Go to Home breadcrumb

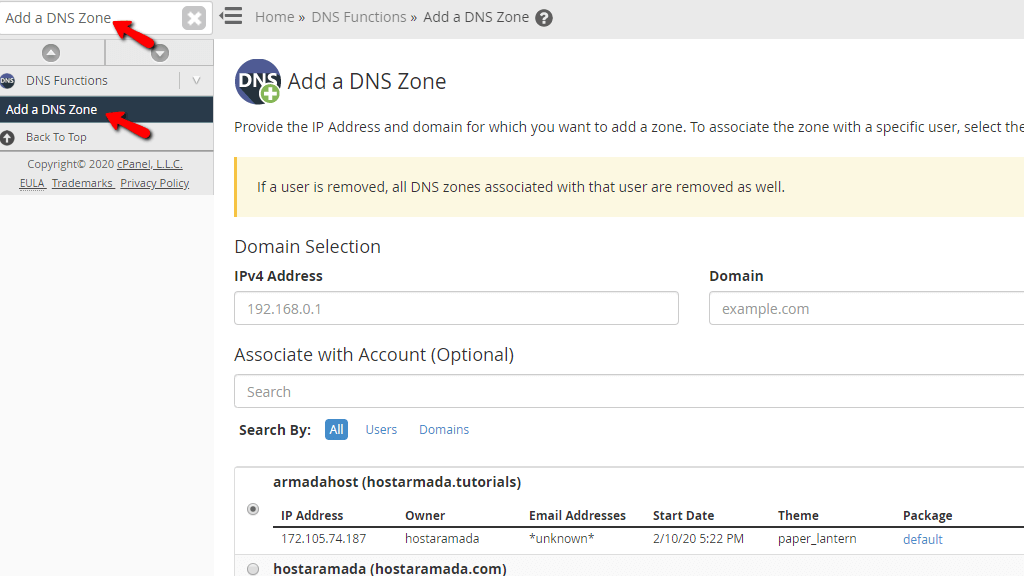click(x=274, y=18)
